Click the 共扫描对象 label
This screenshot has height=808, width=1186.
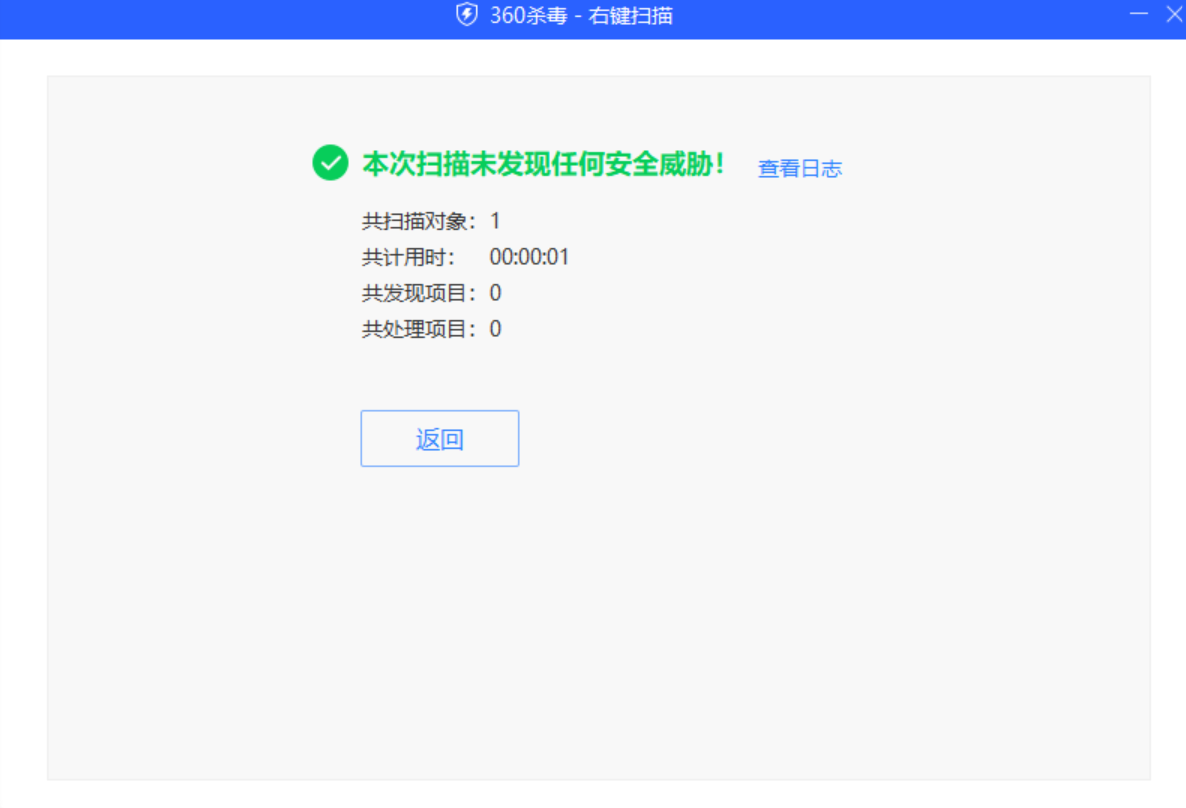(419, 222)
